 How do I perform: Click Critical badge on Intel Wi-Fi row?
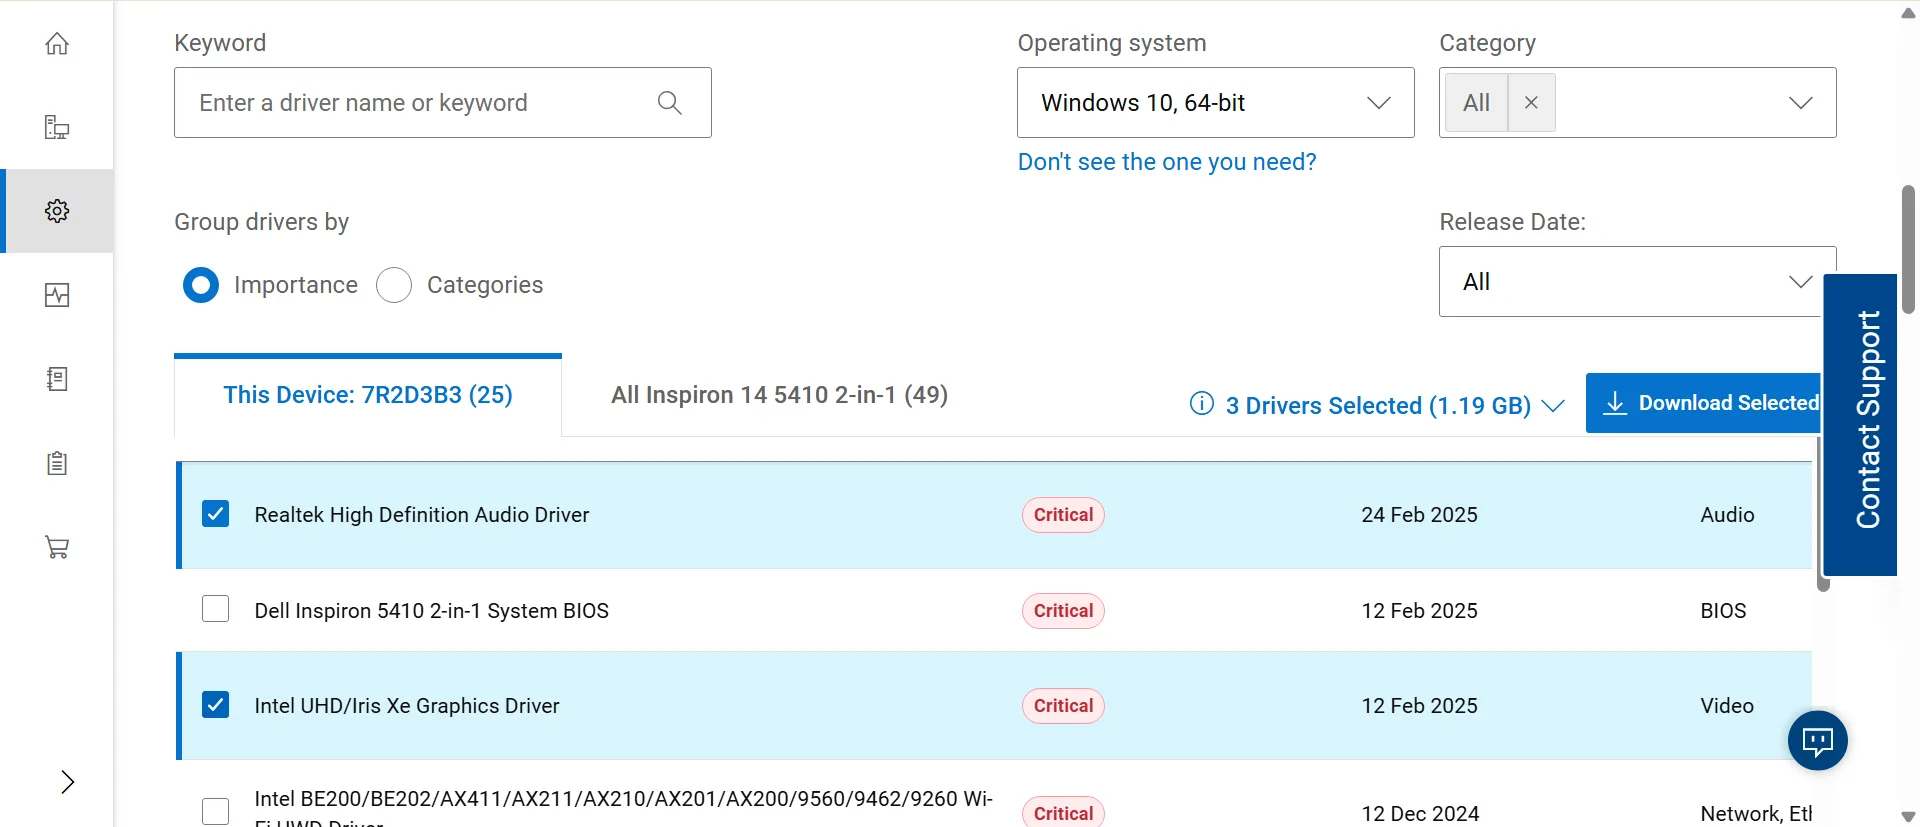click(x=1063, y=813)
